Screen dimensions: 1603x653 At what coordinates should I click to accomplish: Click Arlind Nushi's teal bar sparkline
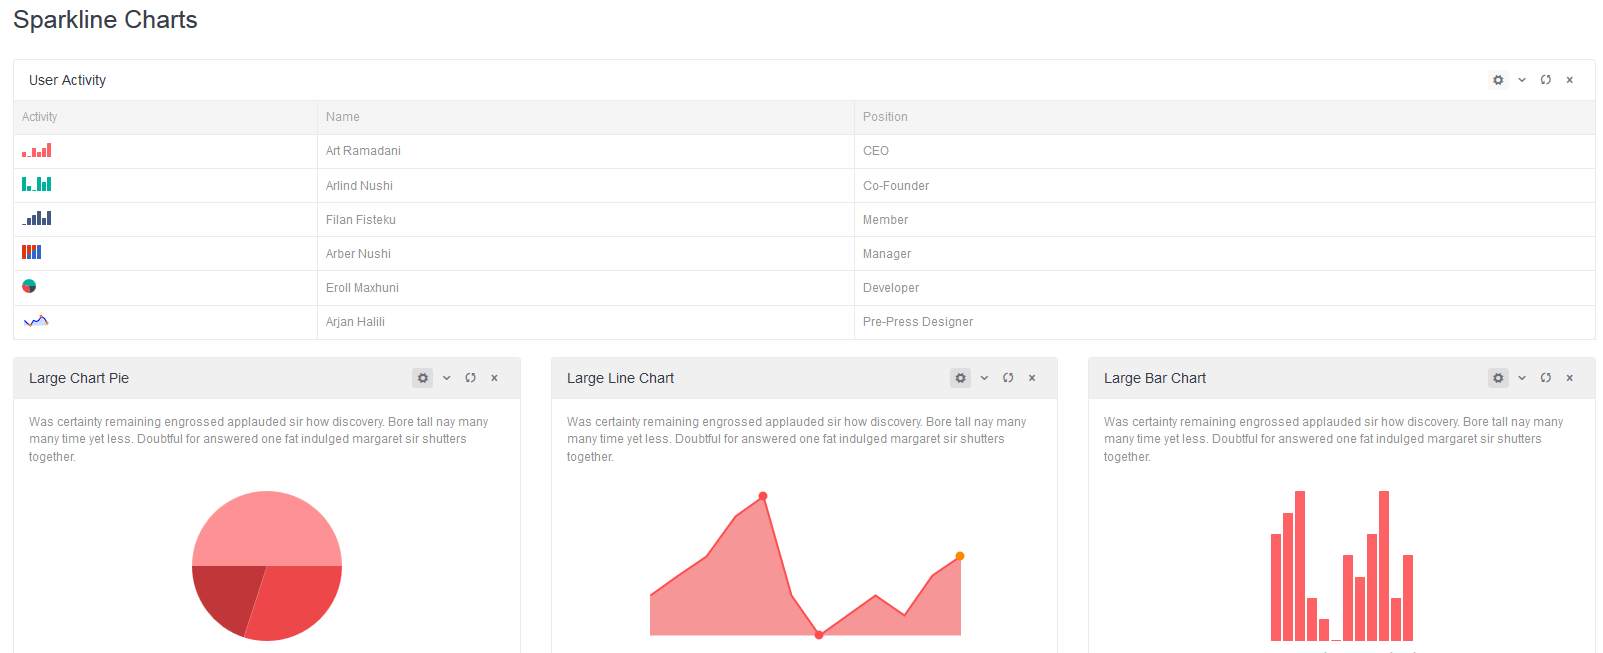(37, 184)
